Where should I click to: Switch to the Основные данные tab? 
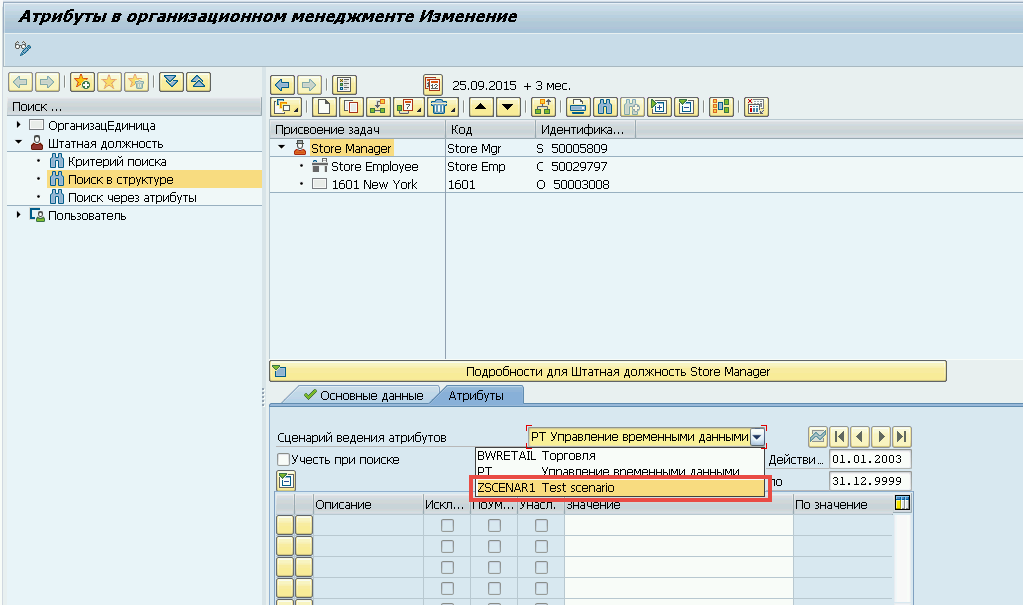(x=363, y=396)
